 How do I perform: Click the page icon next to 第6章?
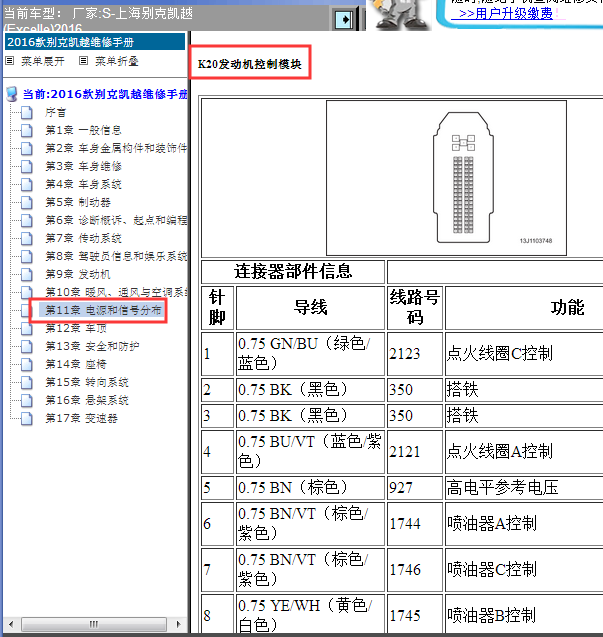pos(27,220)
